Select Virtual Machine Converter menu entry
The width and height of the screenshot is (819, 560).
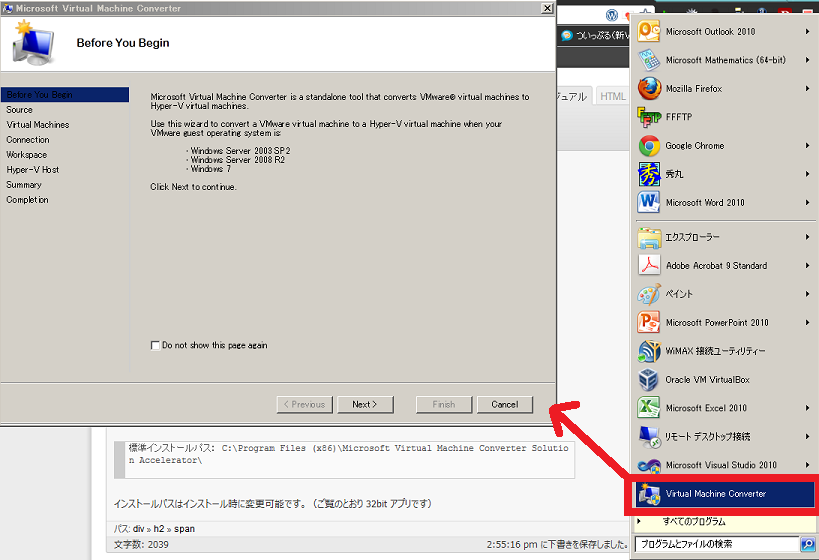[715, 494]
